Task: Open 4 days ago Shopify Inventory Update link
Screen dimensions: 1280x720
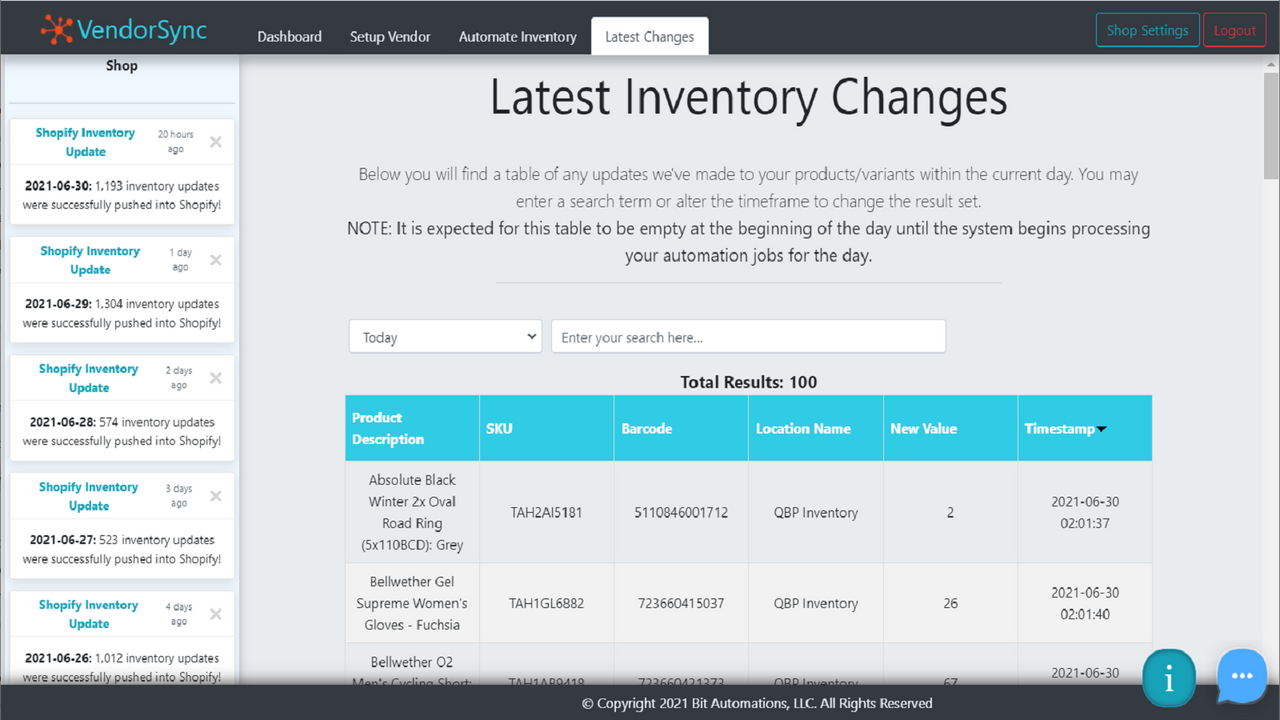Action: pyautogui.click(x=89, y=614)
